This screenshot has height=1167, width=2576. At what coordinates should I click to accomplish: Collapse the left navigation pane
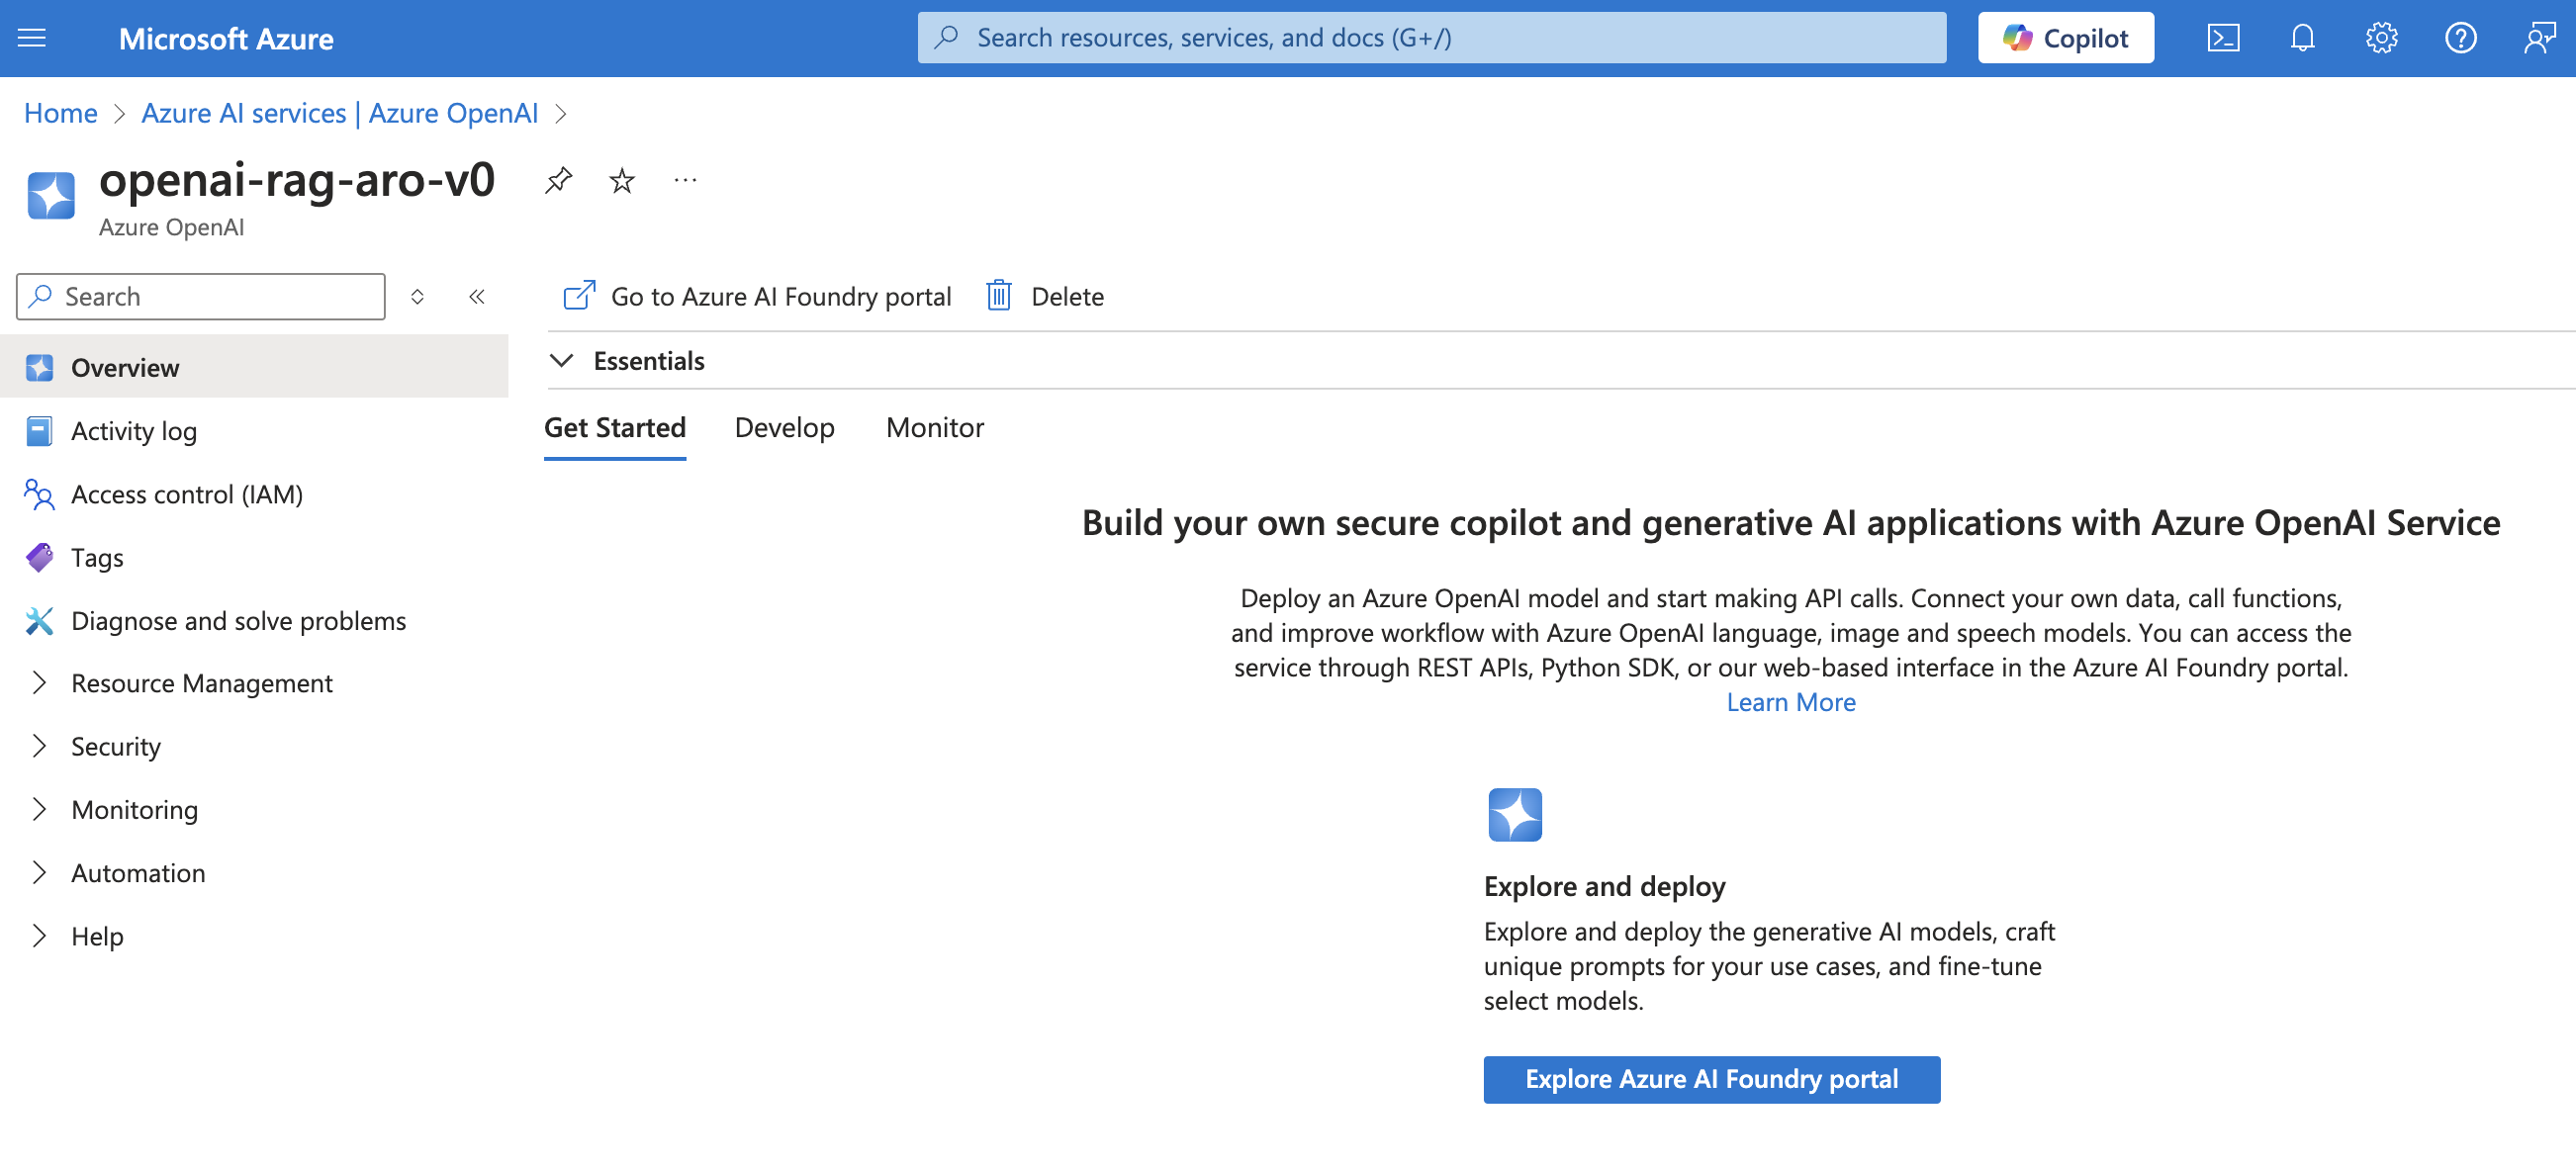pos(477,296)
